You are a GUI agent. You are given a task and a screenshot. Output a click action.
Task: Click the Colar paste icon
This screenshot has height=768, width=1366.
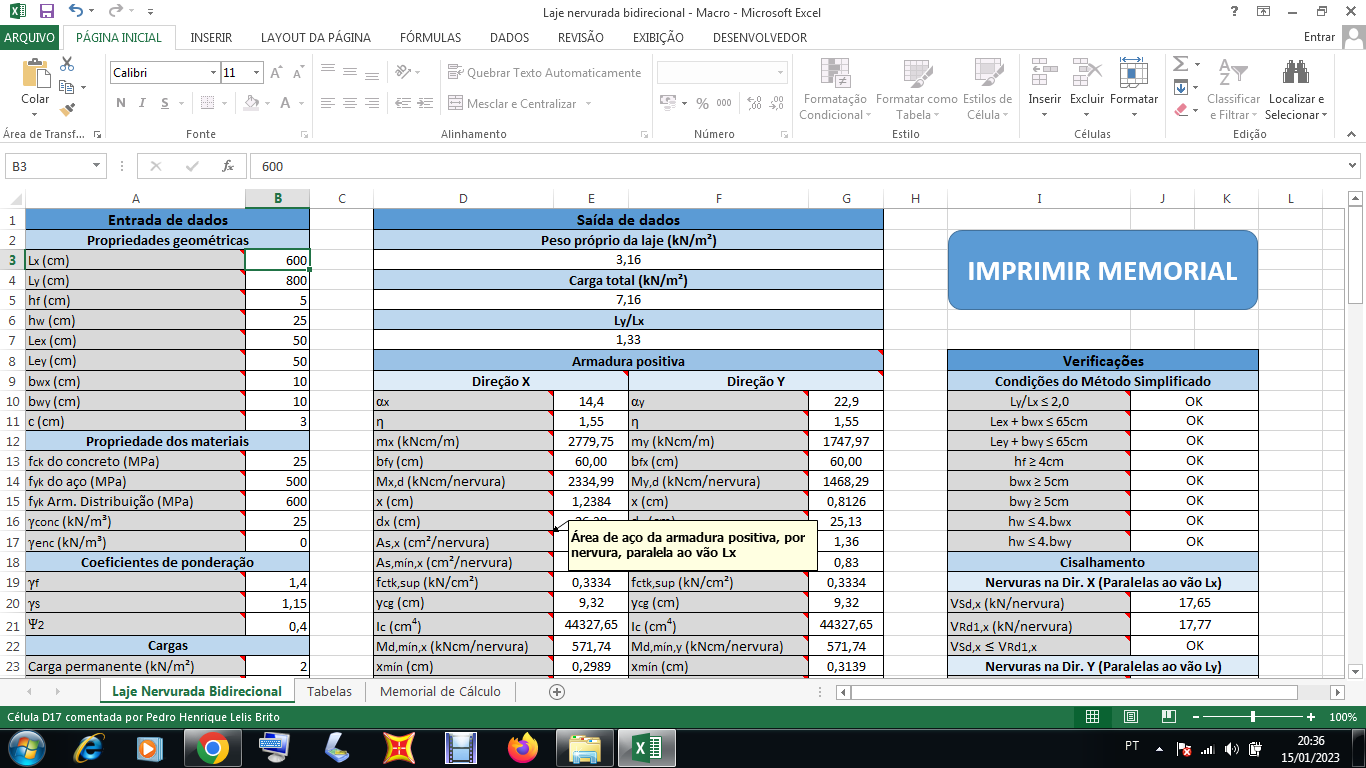35,74
